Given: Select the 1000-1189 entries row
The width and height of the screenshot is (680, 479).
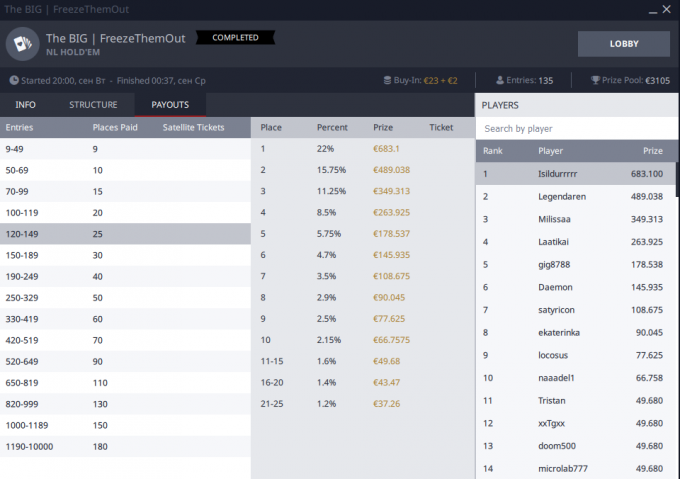Looking at the screenshot, I should pyautogui.click(x=125, y=425).
